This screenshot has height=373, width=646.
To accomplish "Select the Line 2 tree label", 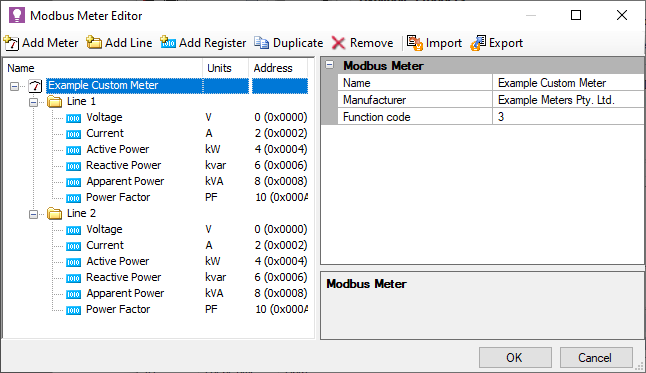I will (x=81, y=213).
